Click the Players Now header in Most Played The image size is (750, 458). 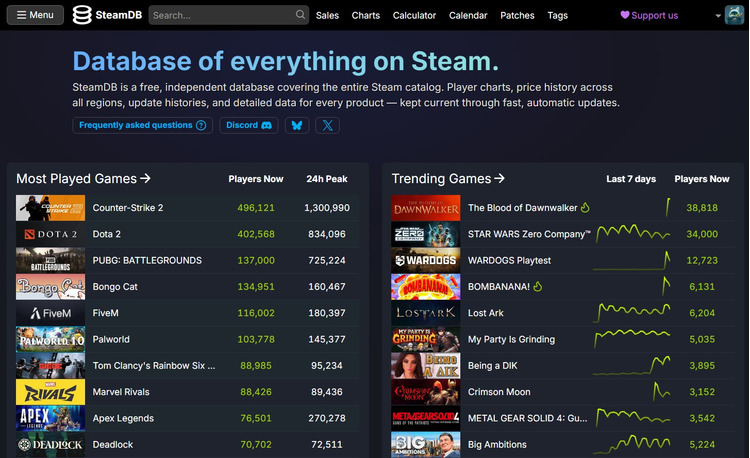point(256,179)
